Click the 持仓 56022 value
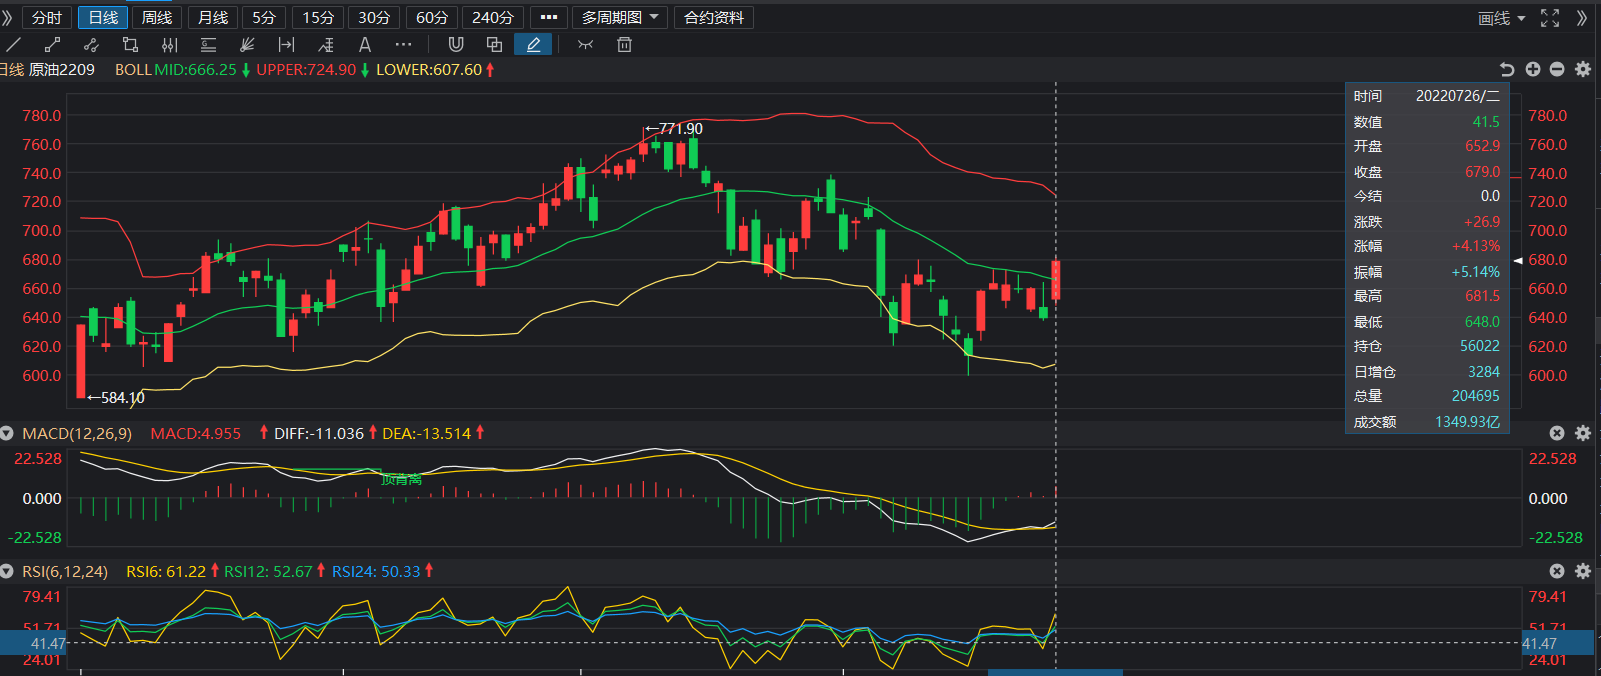1601x676 pixels. (1480, 346)
